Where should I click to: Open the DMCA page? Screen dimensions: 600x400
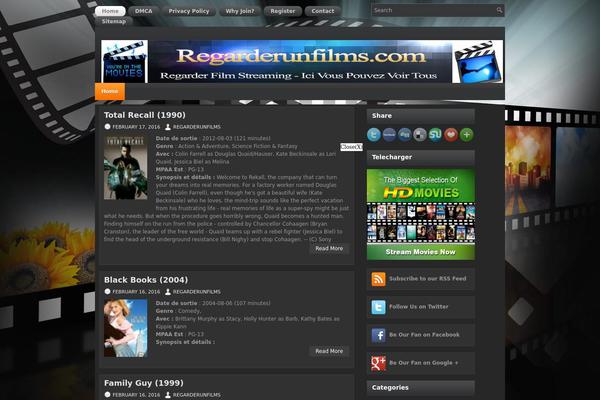[x=143, y=11]
